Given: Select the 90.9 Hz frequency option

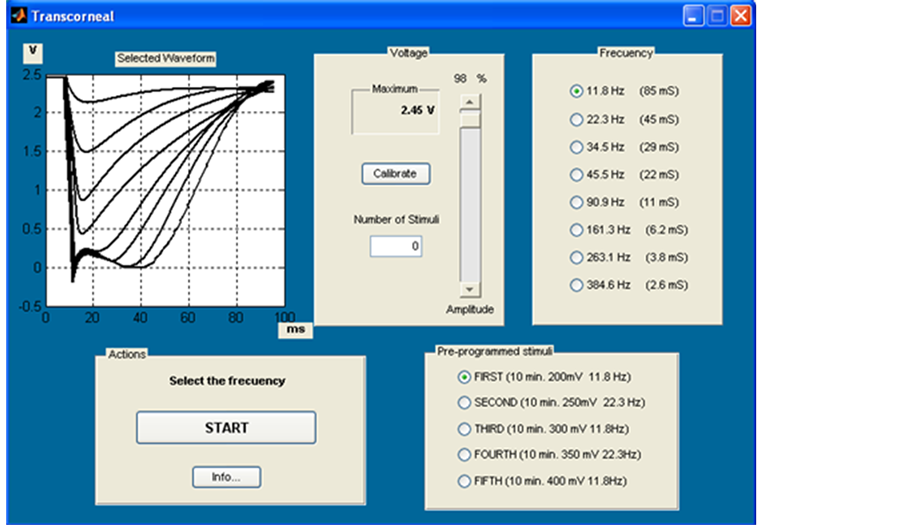Looking at the screenshot, I should click(x=576, y=202).
